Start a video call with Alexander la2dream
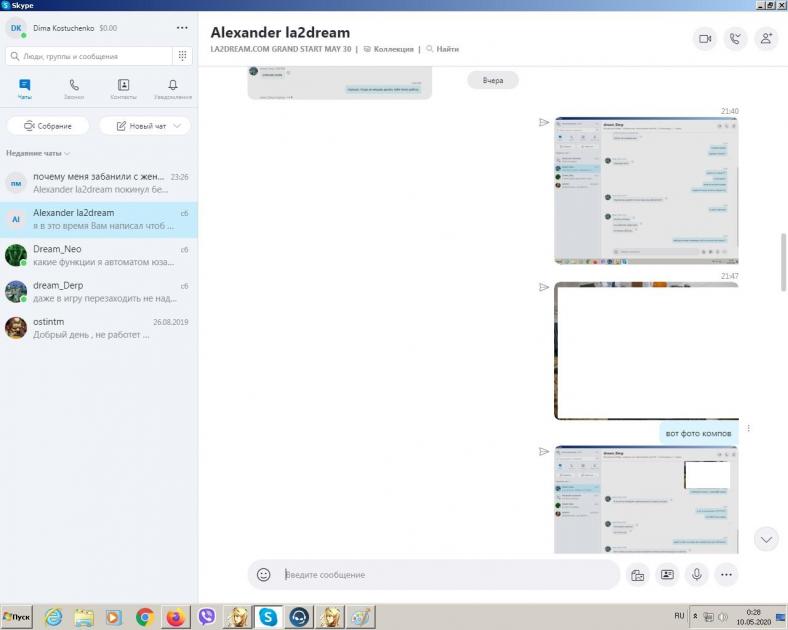This screenshot has height=630, width=788. coord(705,38)
